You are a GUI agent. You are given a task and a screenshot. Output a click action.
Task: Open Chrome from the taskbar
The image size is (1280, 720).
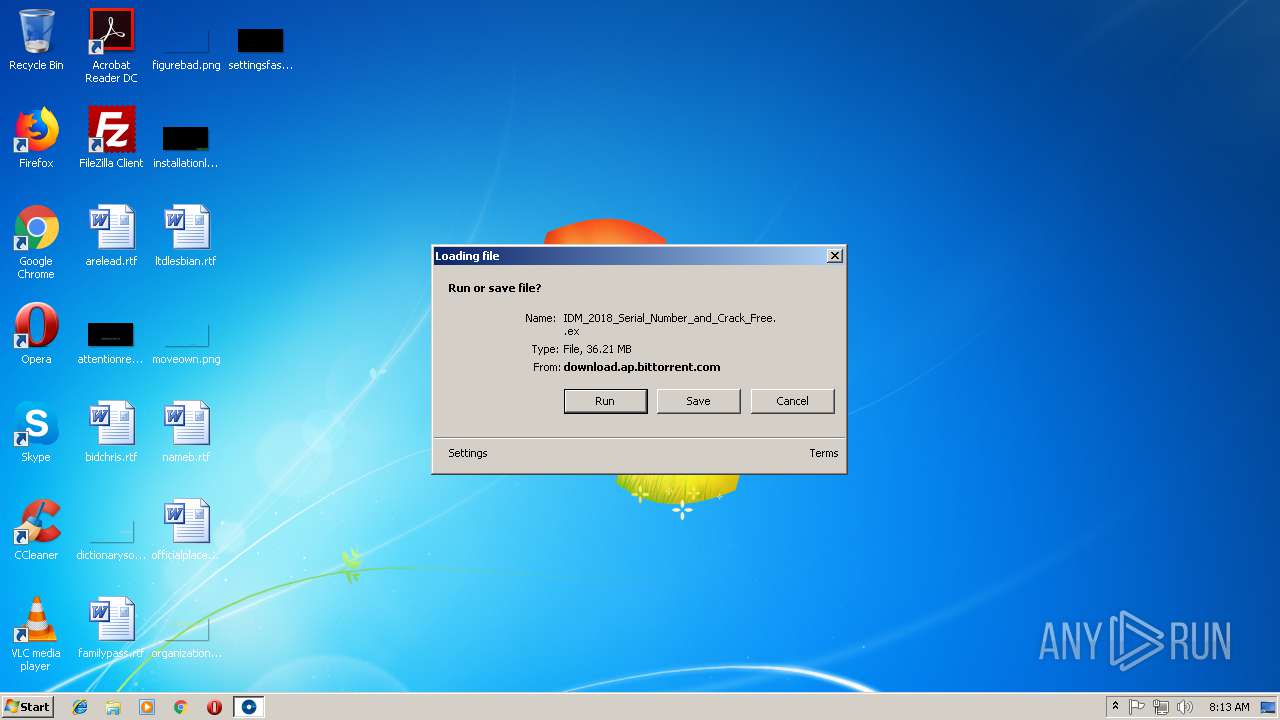click(x=181, y=707)
